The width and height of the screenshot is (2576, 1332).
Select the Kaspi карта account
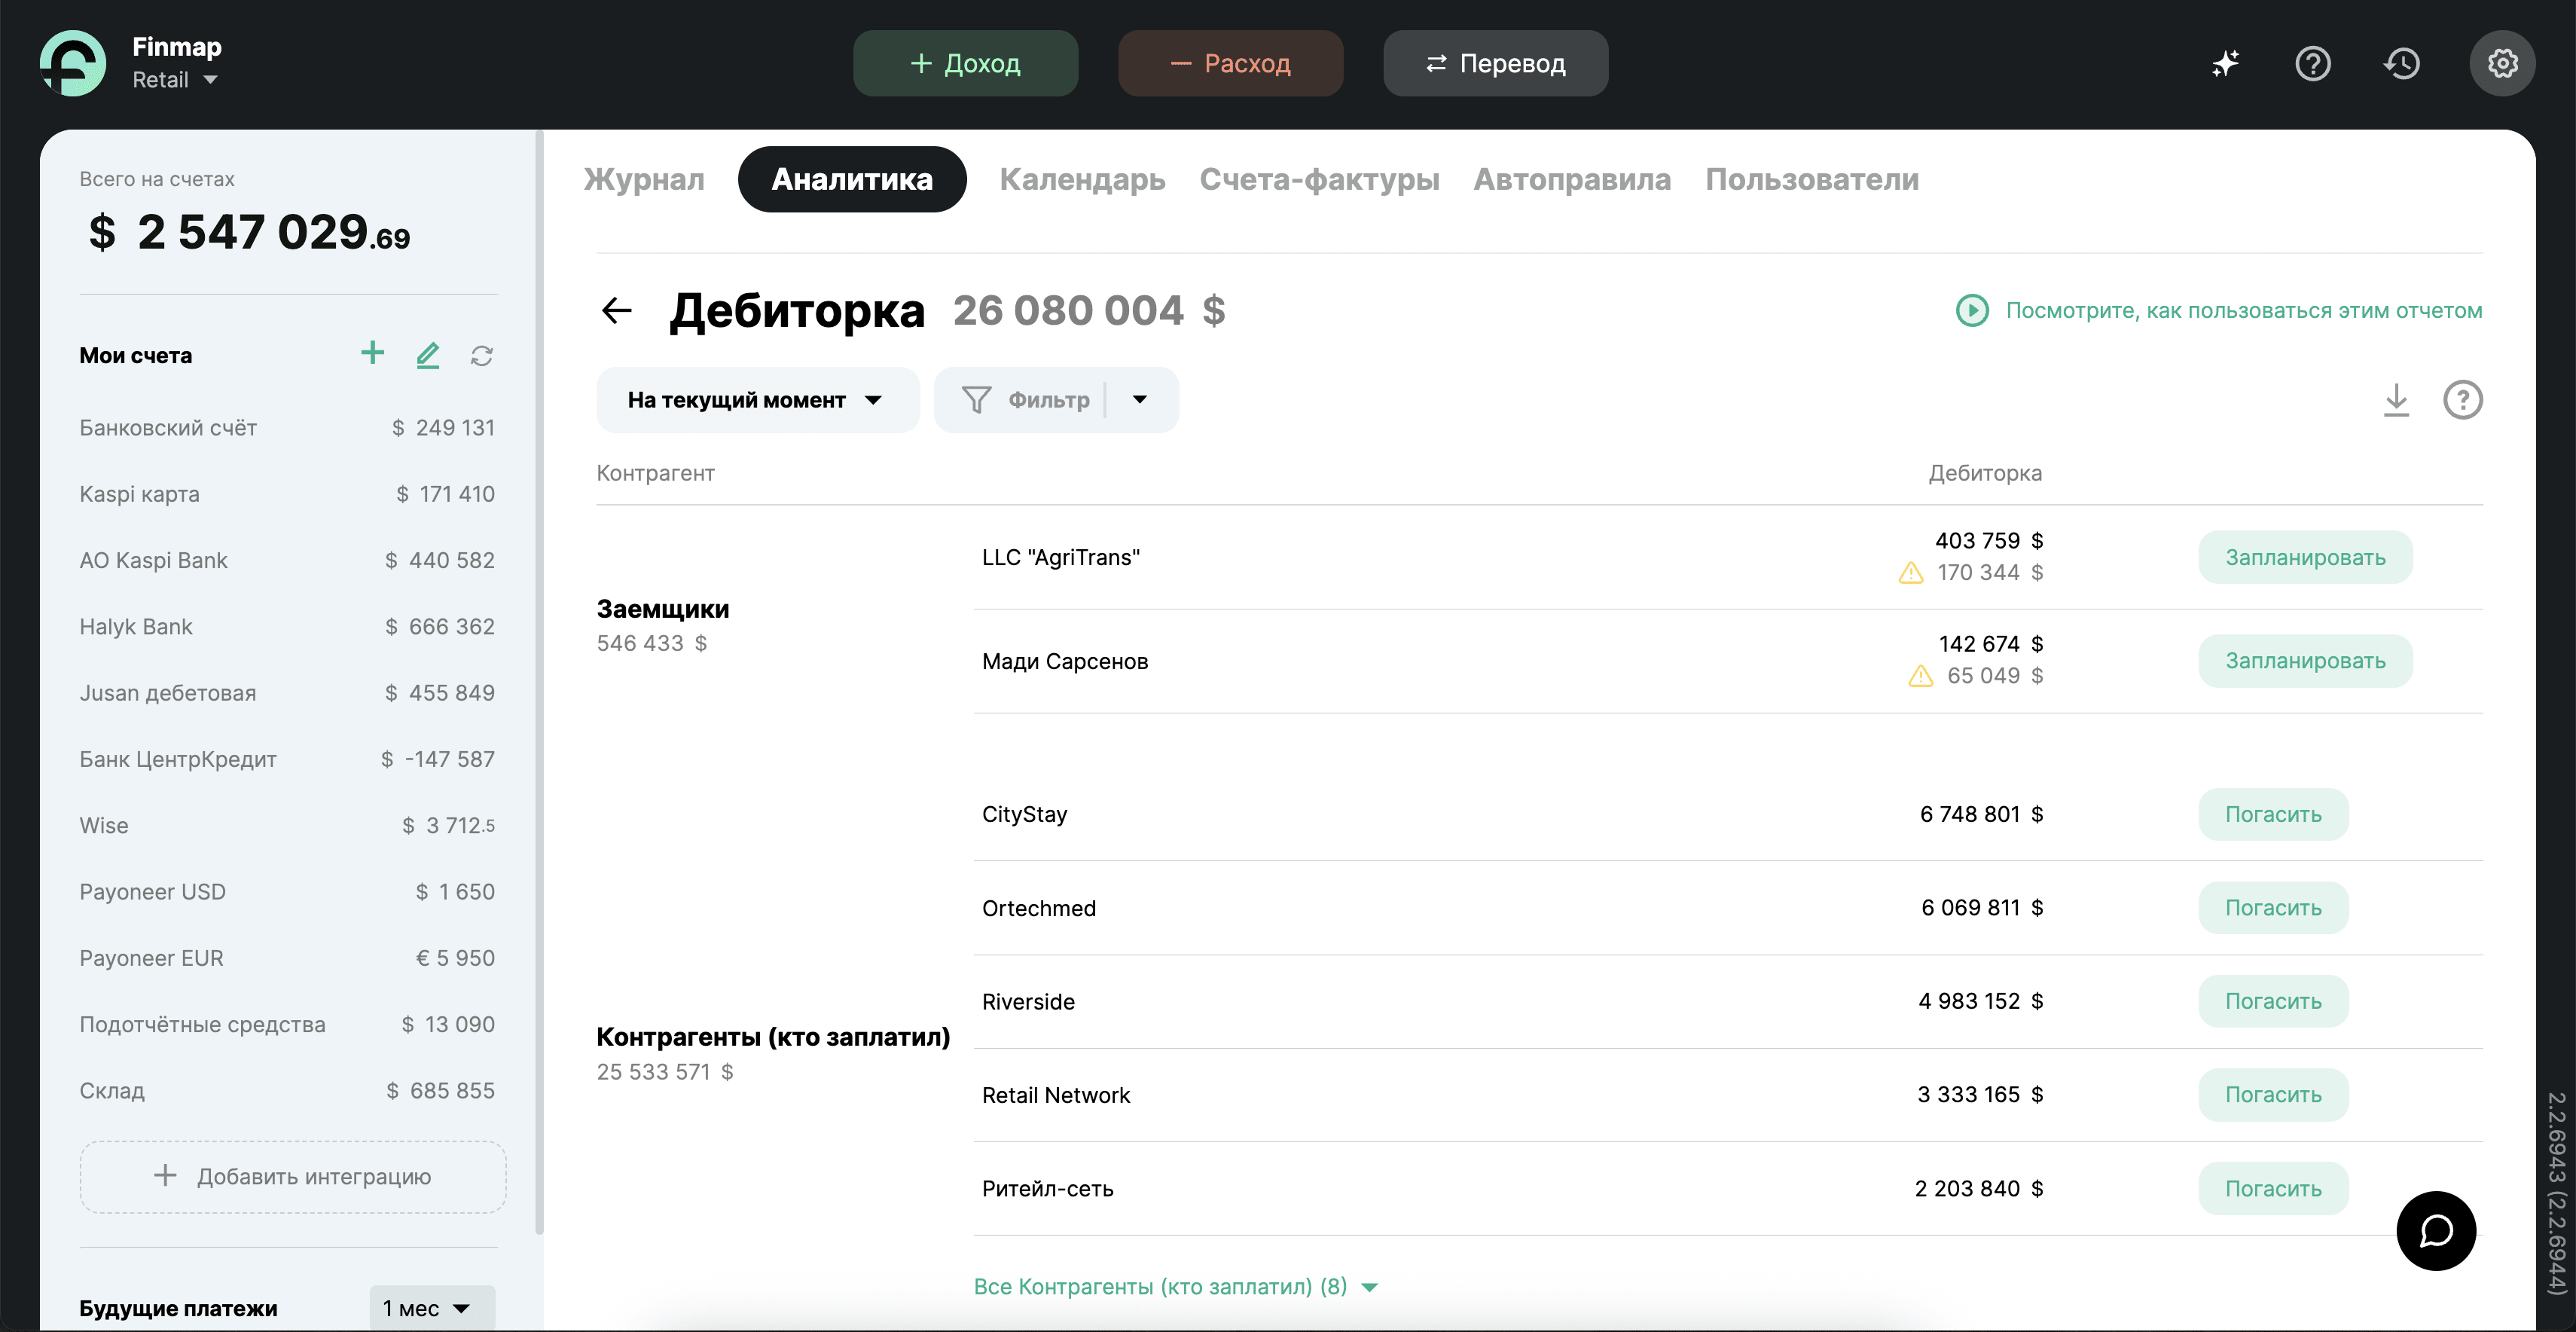click(x=287, y=494)
